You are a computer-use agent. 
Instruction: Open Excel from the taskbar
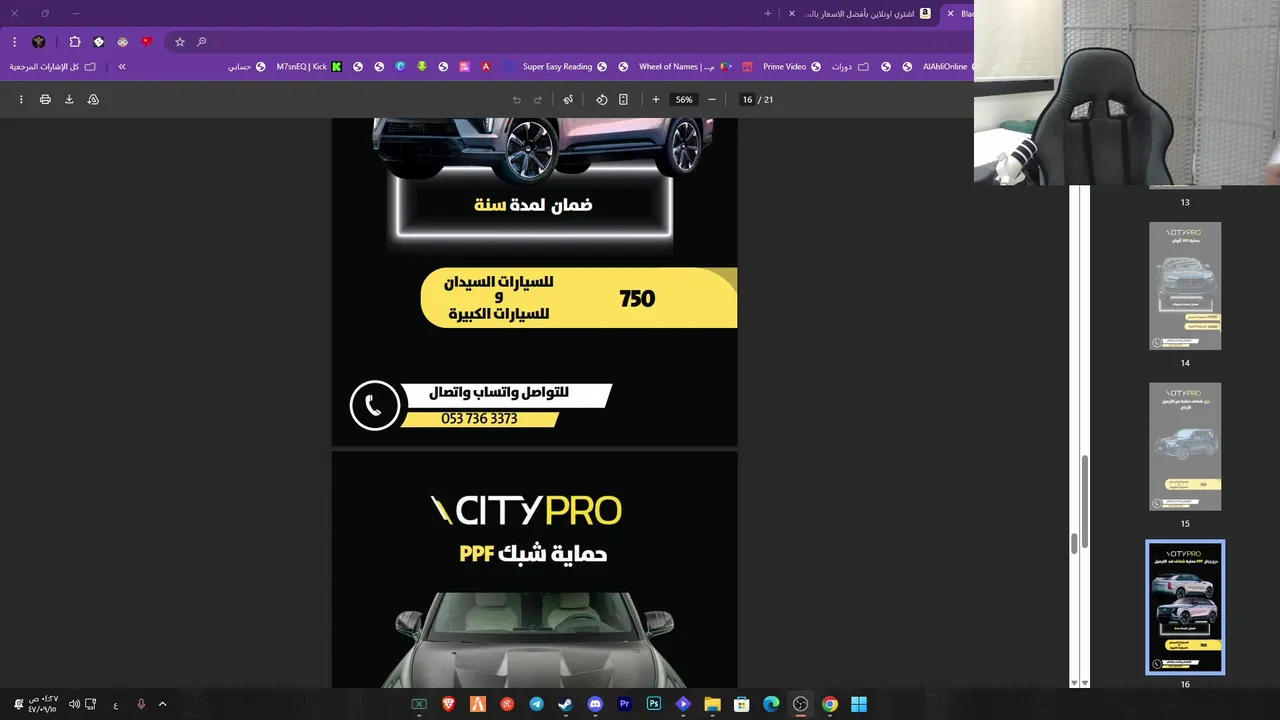pyautogui.click(x=420, y=704)
